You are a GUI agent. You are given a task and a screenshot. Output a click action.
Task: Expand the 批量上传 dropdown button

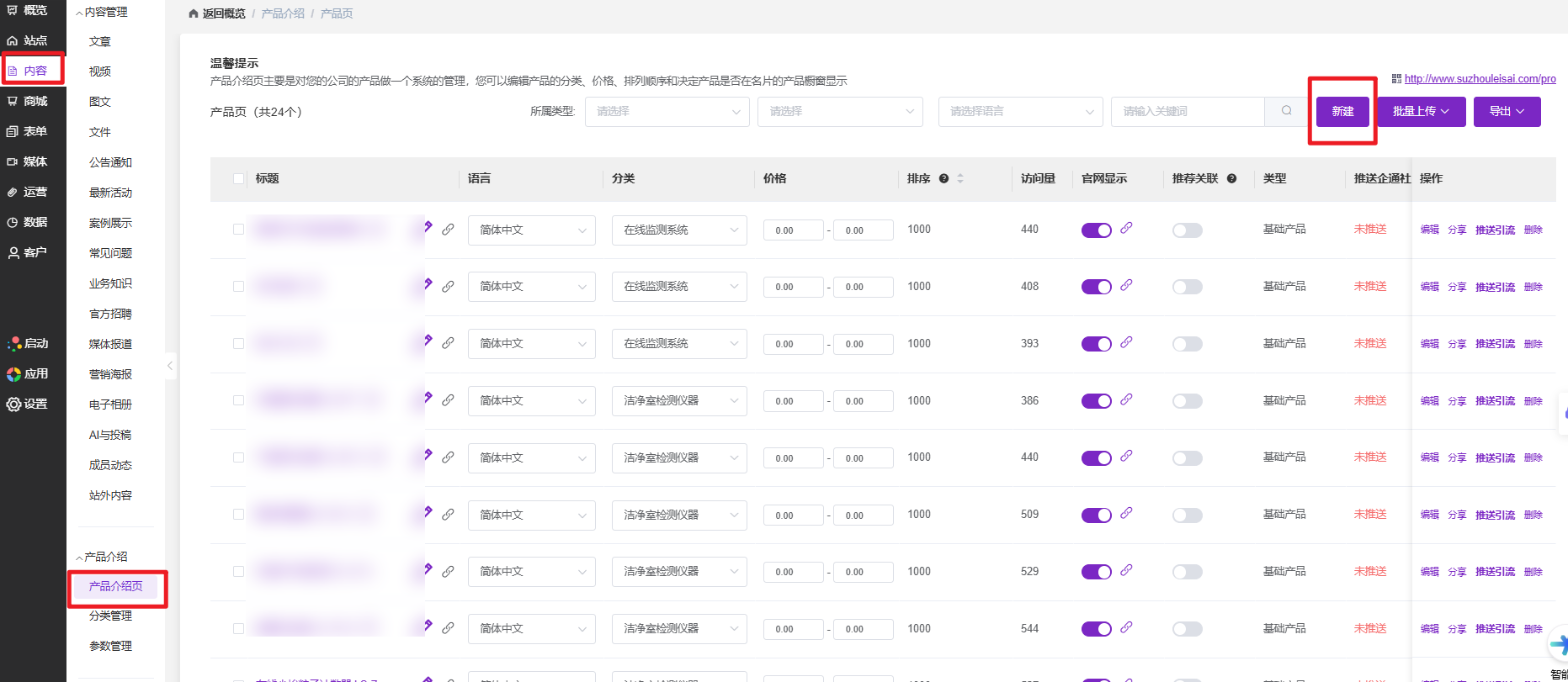pyautogui.click(x=1421, y=112)
